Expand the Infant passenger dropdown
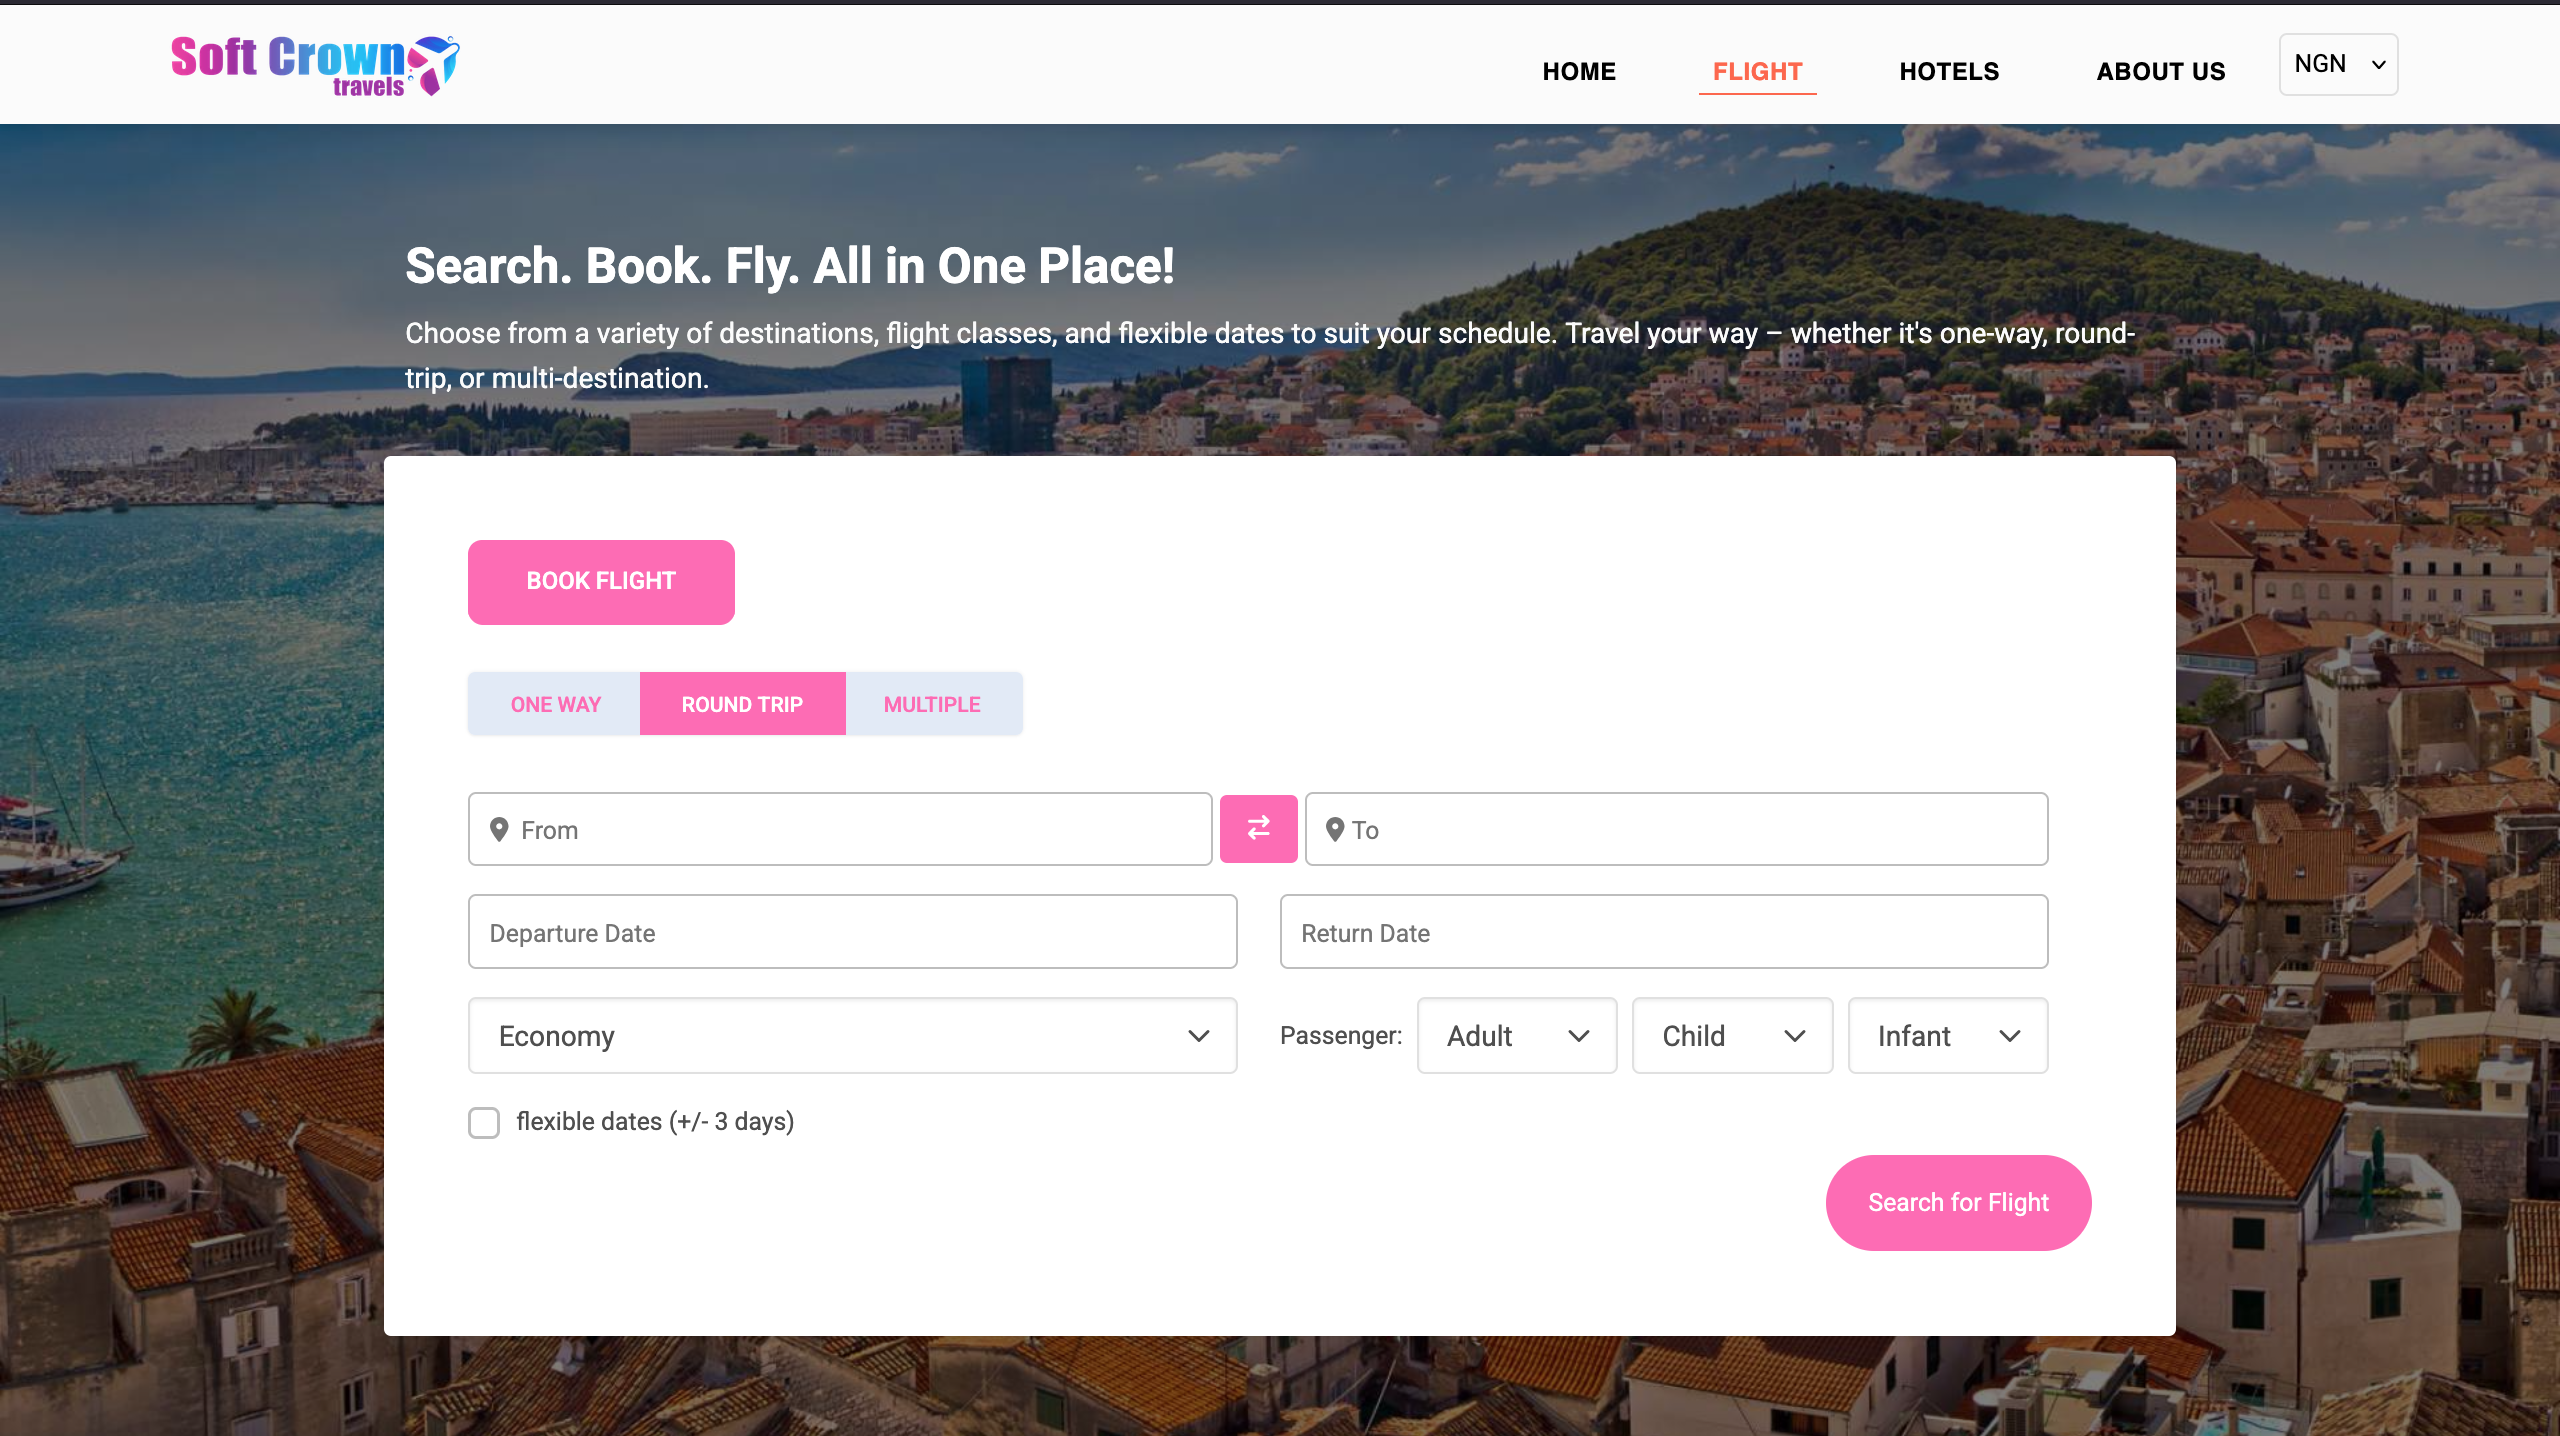The height and width of the screenshot is (1436, 2560). [x=1947, y=1036]
